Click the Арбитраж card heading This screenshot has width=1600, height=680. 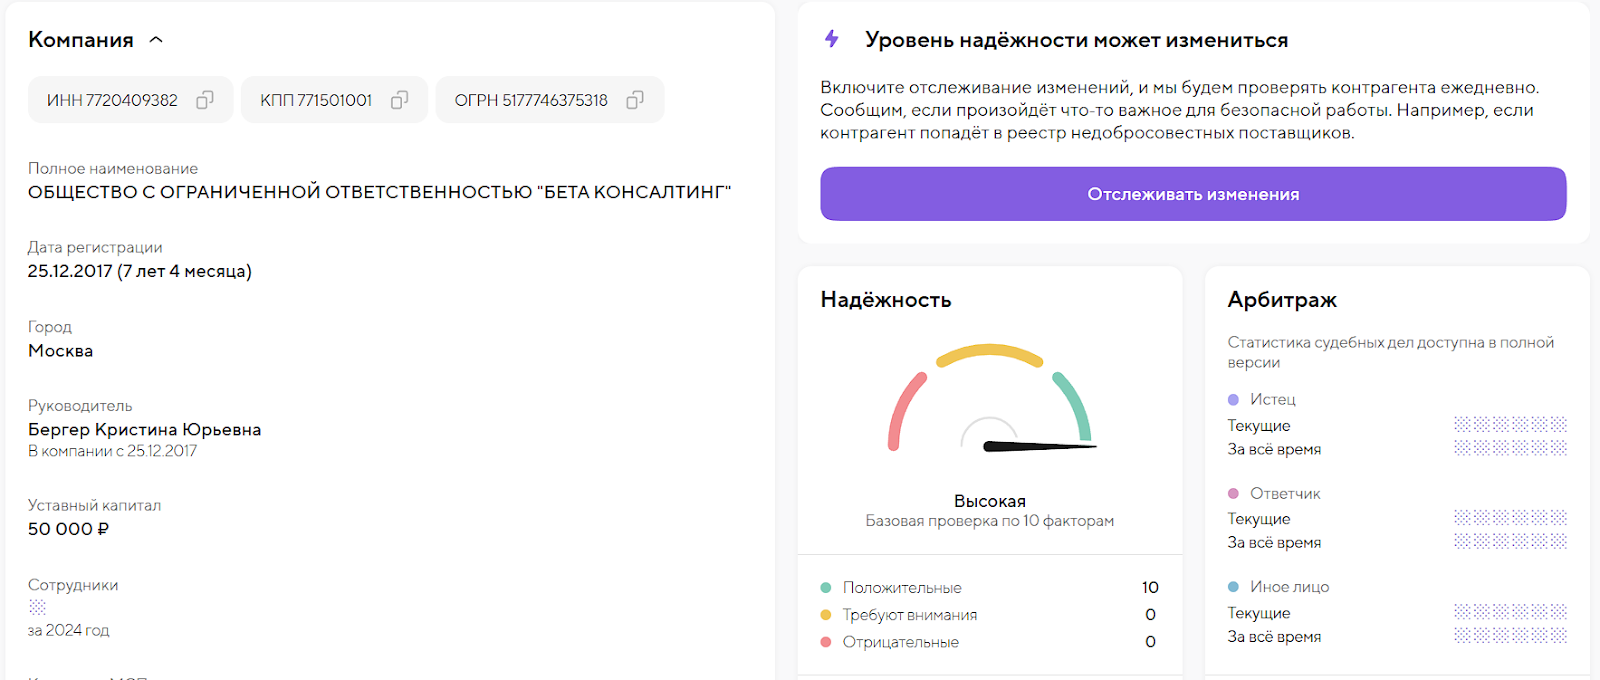click(x=1282, y=300)
